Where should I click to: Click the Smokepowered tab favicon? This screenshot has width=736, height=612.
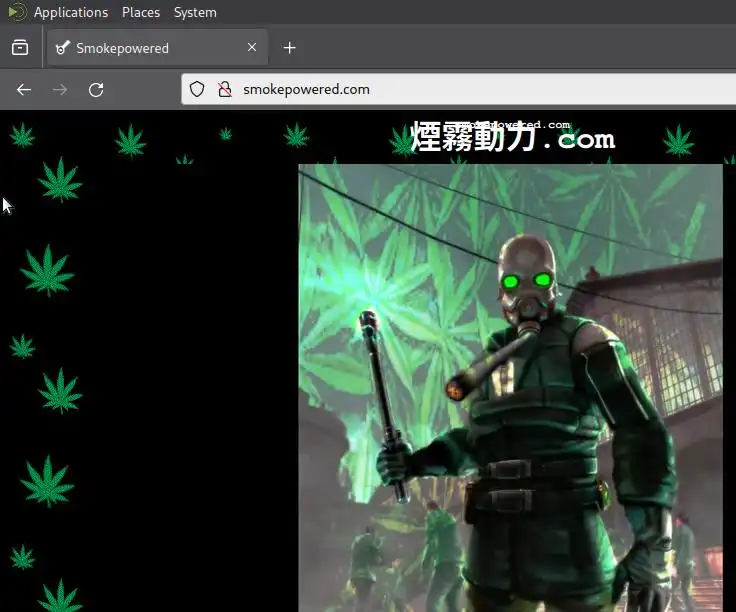pos(62,47)
